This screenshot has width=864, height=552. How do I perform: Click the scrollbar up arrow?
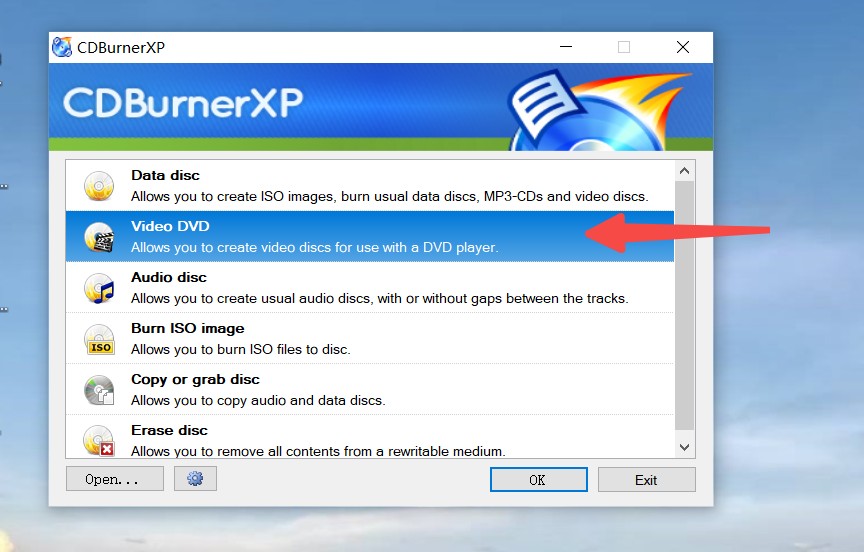pos(685,171)
